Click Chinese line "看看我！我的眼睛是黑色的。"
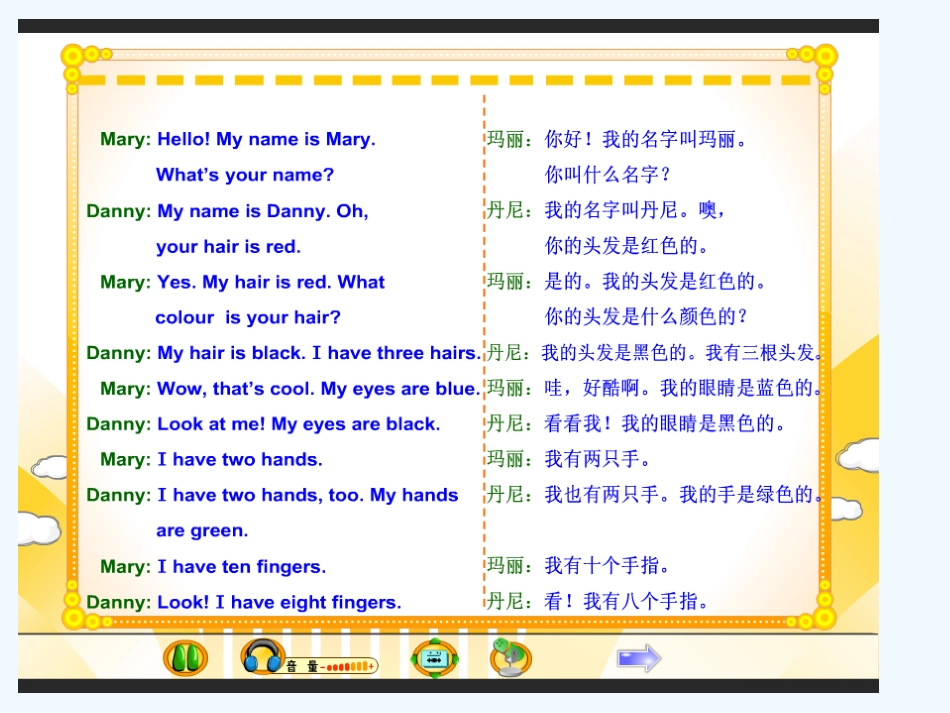Viewport: 950px width, 713px height. pos(666,423)
